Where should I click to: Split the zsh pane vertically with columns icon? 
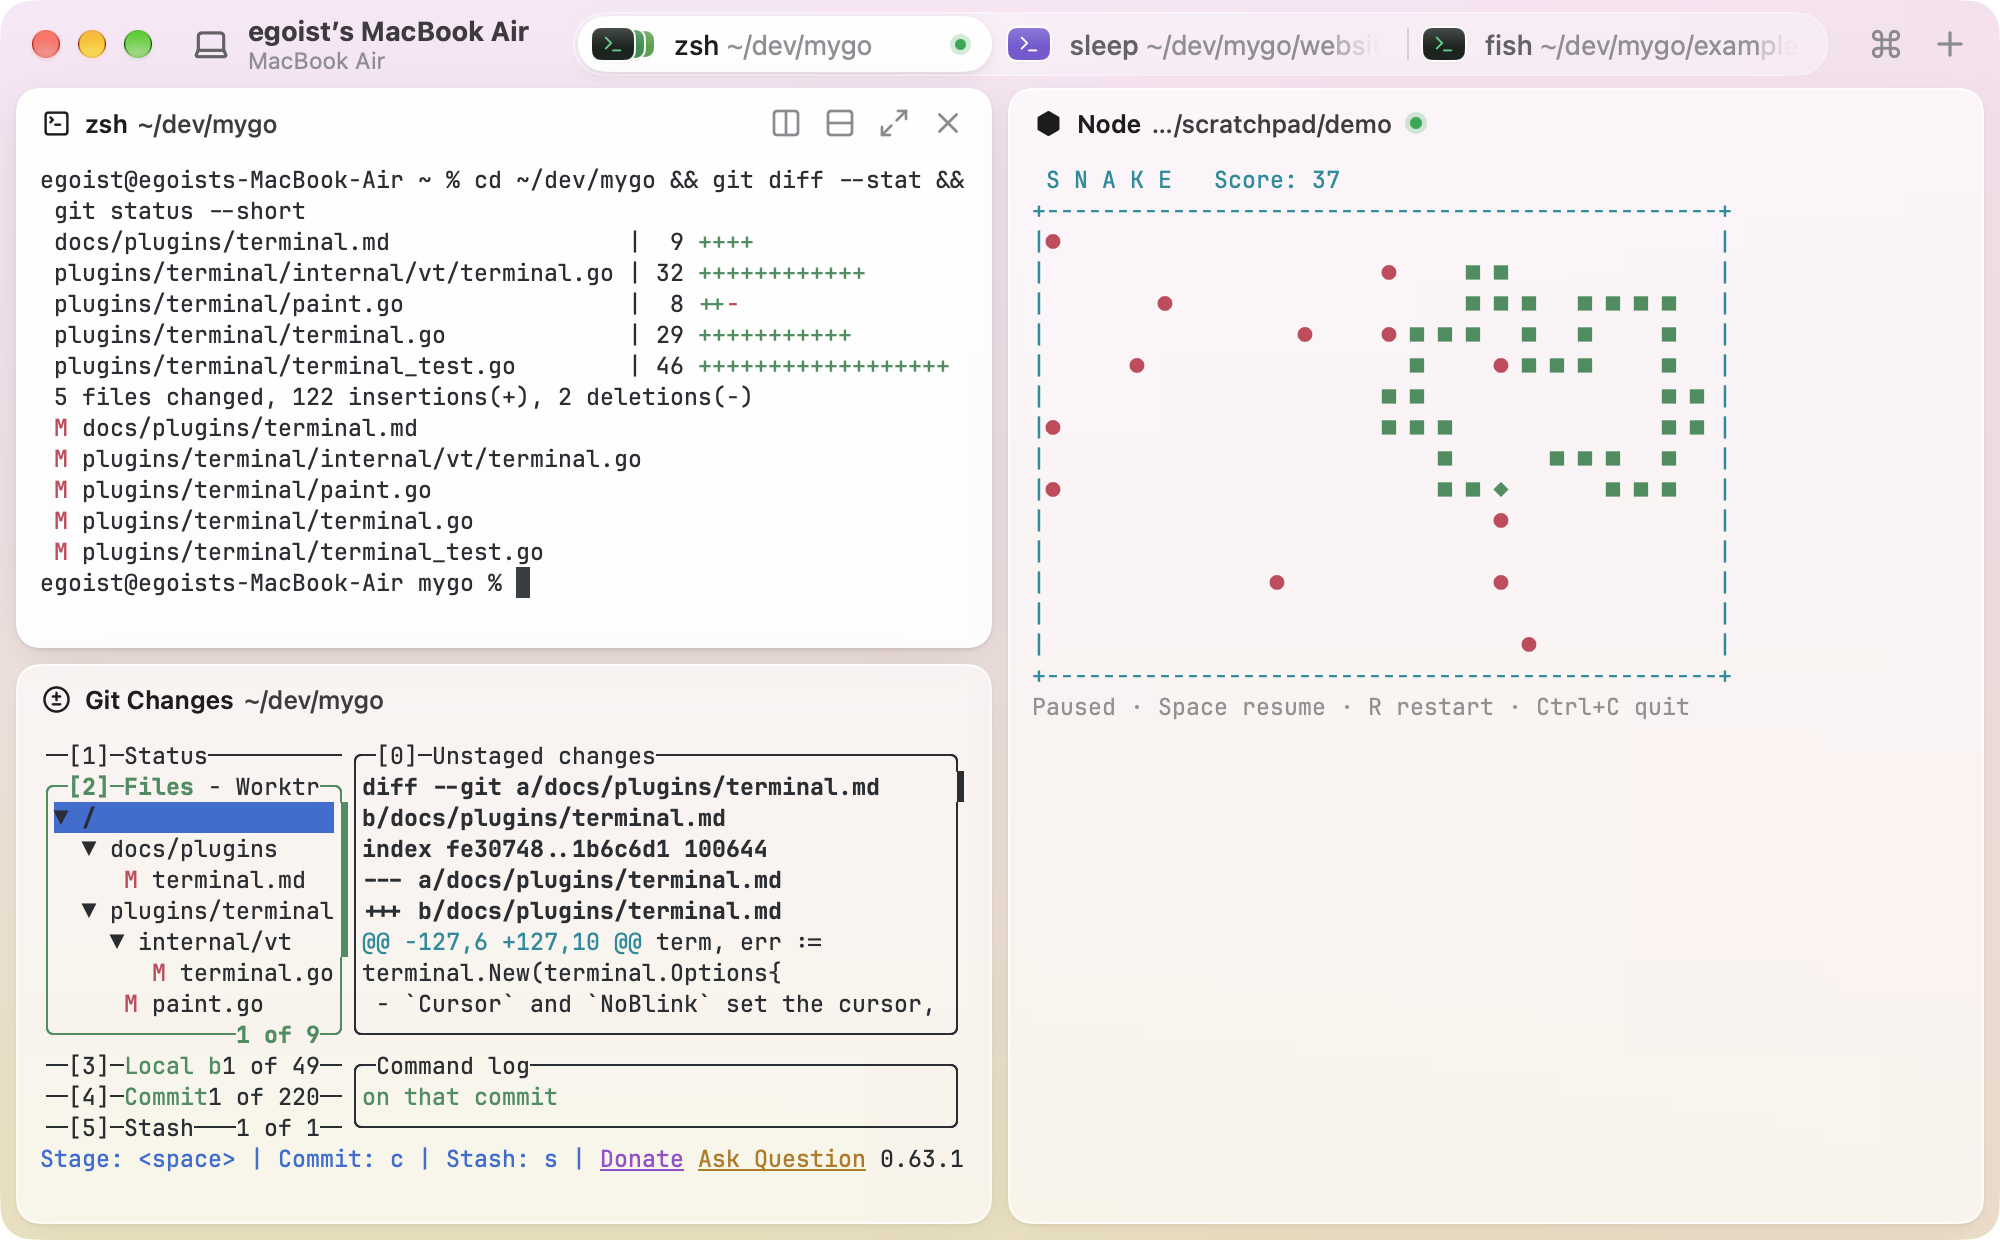786,123
